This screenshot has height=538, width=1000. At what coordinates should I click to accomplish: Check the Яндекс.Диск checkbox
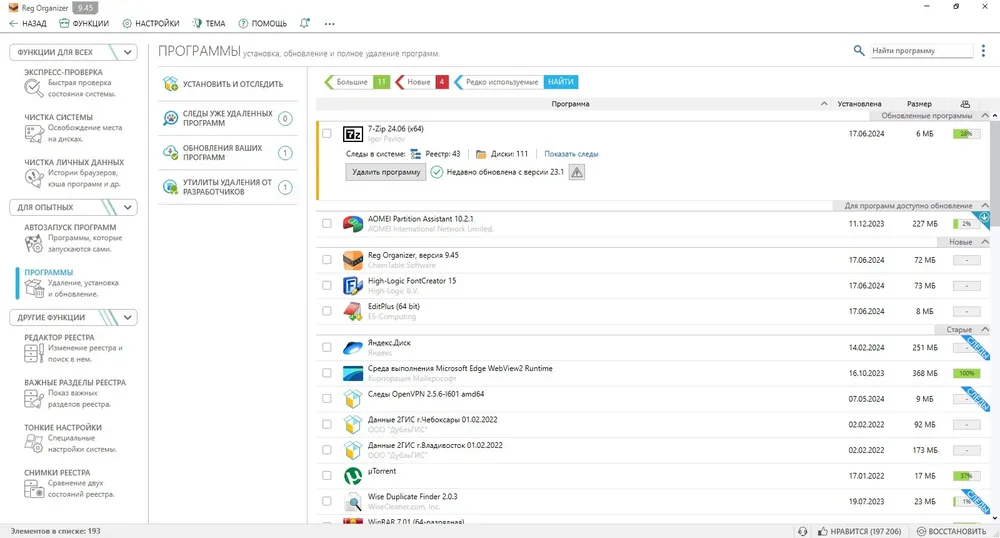click(327, 347)
